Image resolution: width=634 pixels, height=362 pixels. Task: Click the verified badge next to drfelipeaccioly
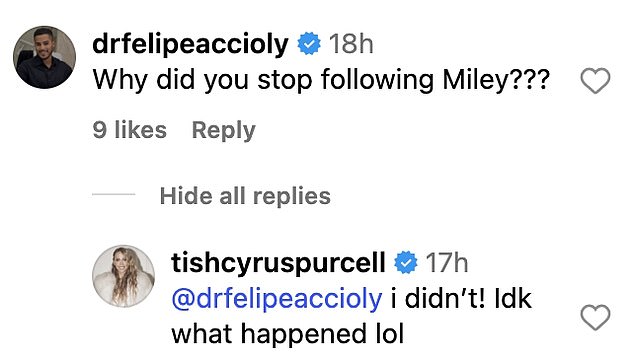click(x=309, y=44)
